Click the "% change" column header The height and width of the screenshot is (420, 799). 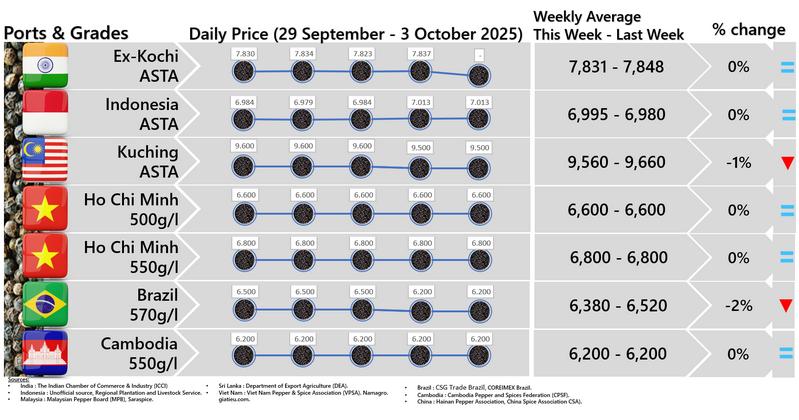point(748,29)
